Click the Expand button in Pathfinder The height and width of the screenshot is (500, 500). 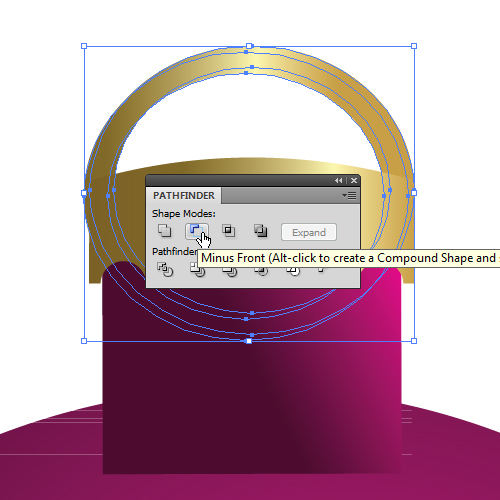click(x=309, y=232)
